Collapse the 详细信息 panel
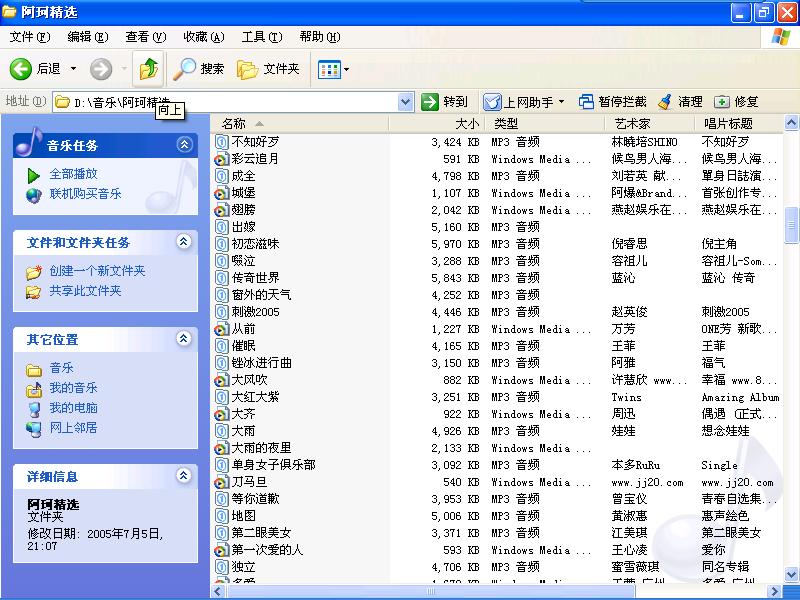Viewport: 800px width, 600px height. pos(184,476)
